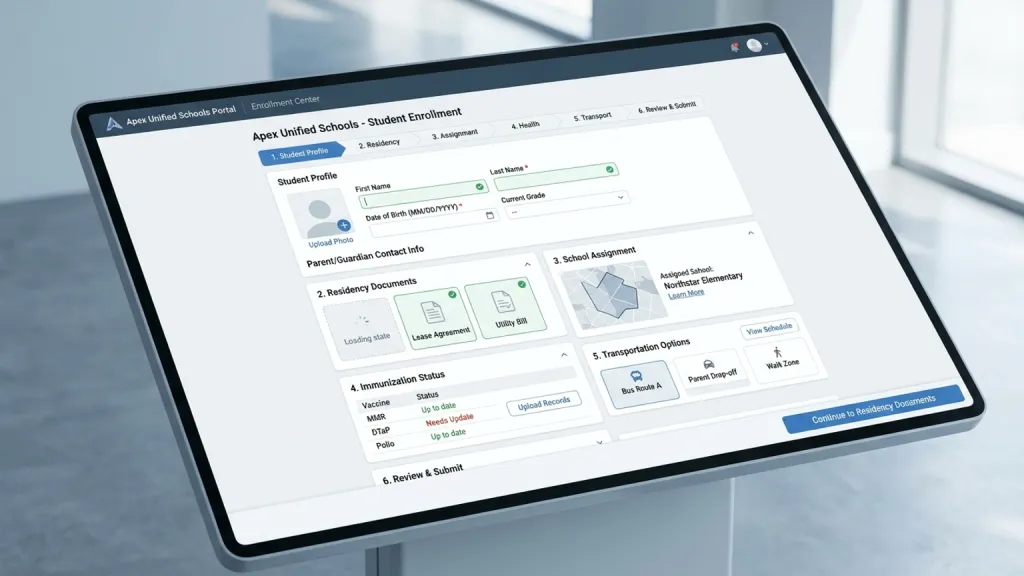Click Continue to Residency Documents
1024x576 pixels.
(x=873, y=409)
